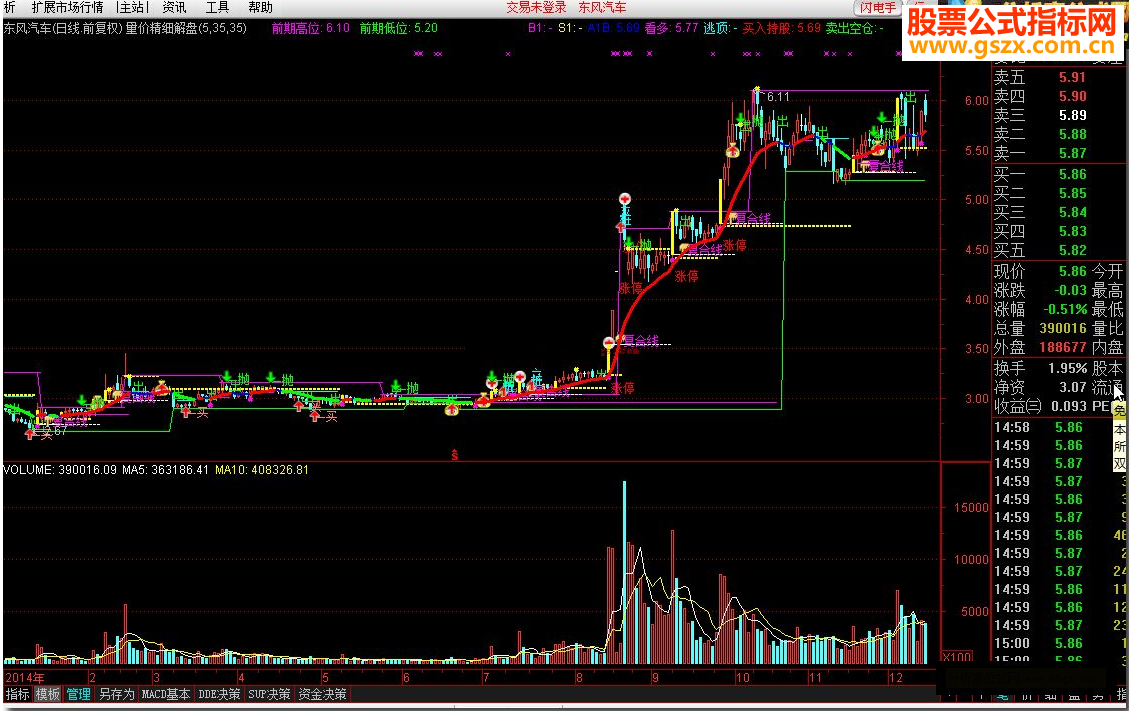
Task: Click the 15000 label on the volume axis
Action: [971, 508]
